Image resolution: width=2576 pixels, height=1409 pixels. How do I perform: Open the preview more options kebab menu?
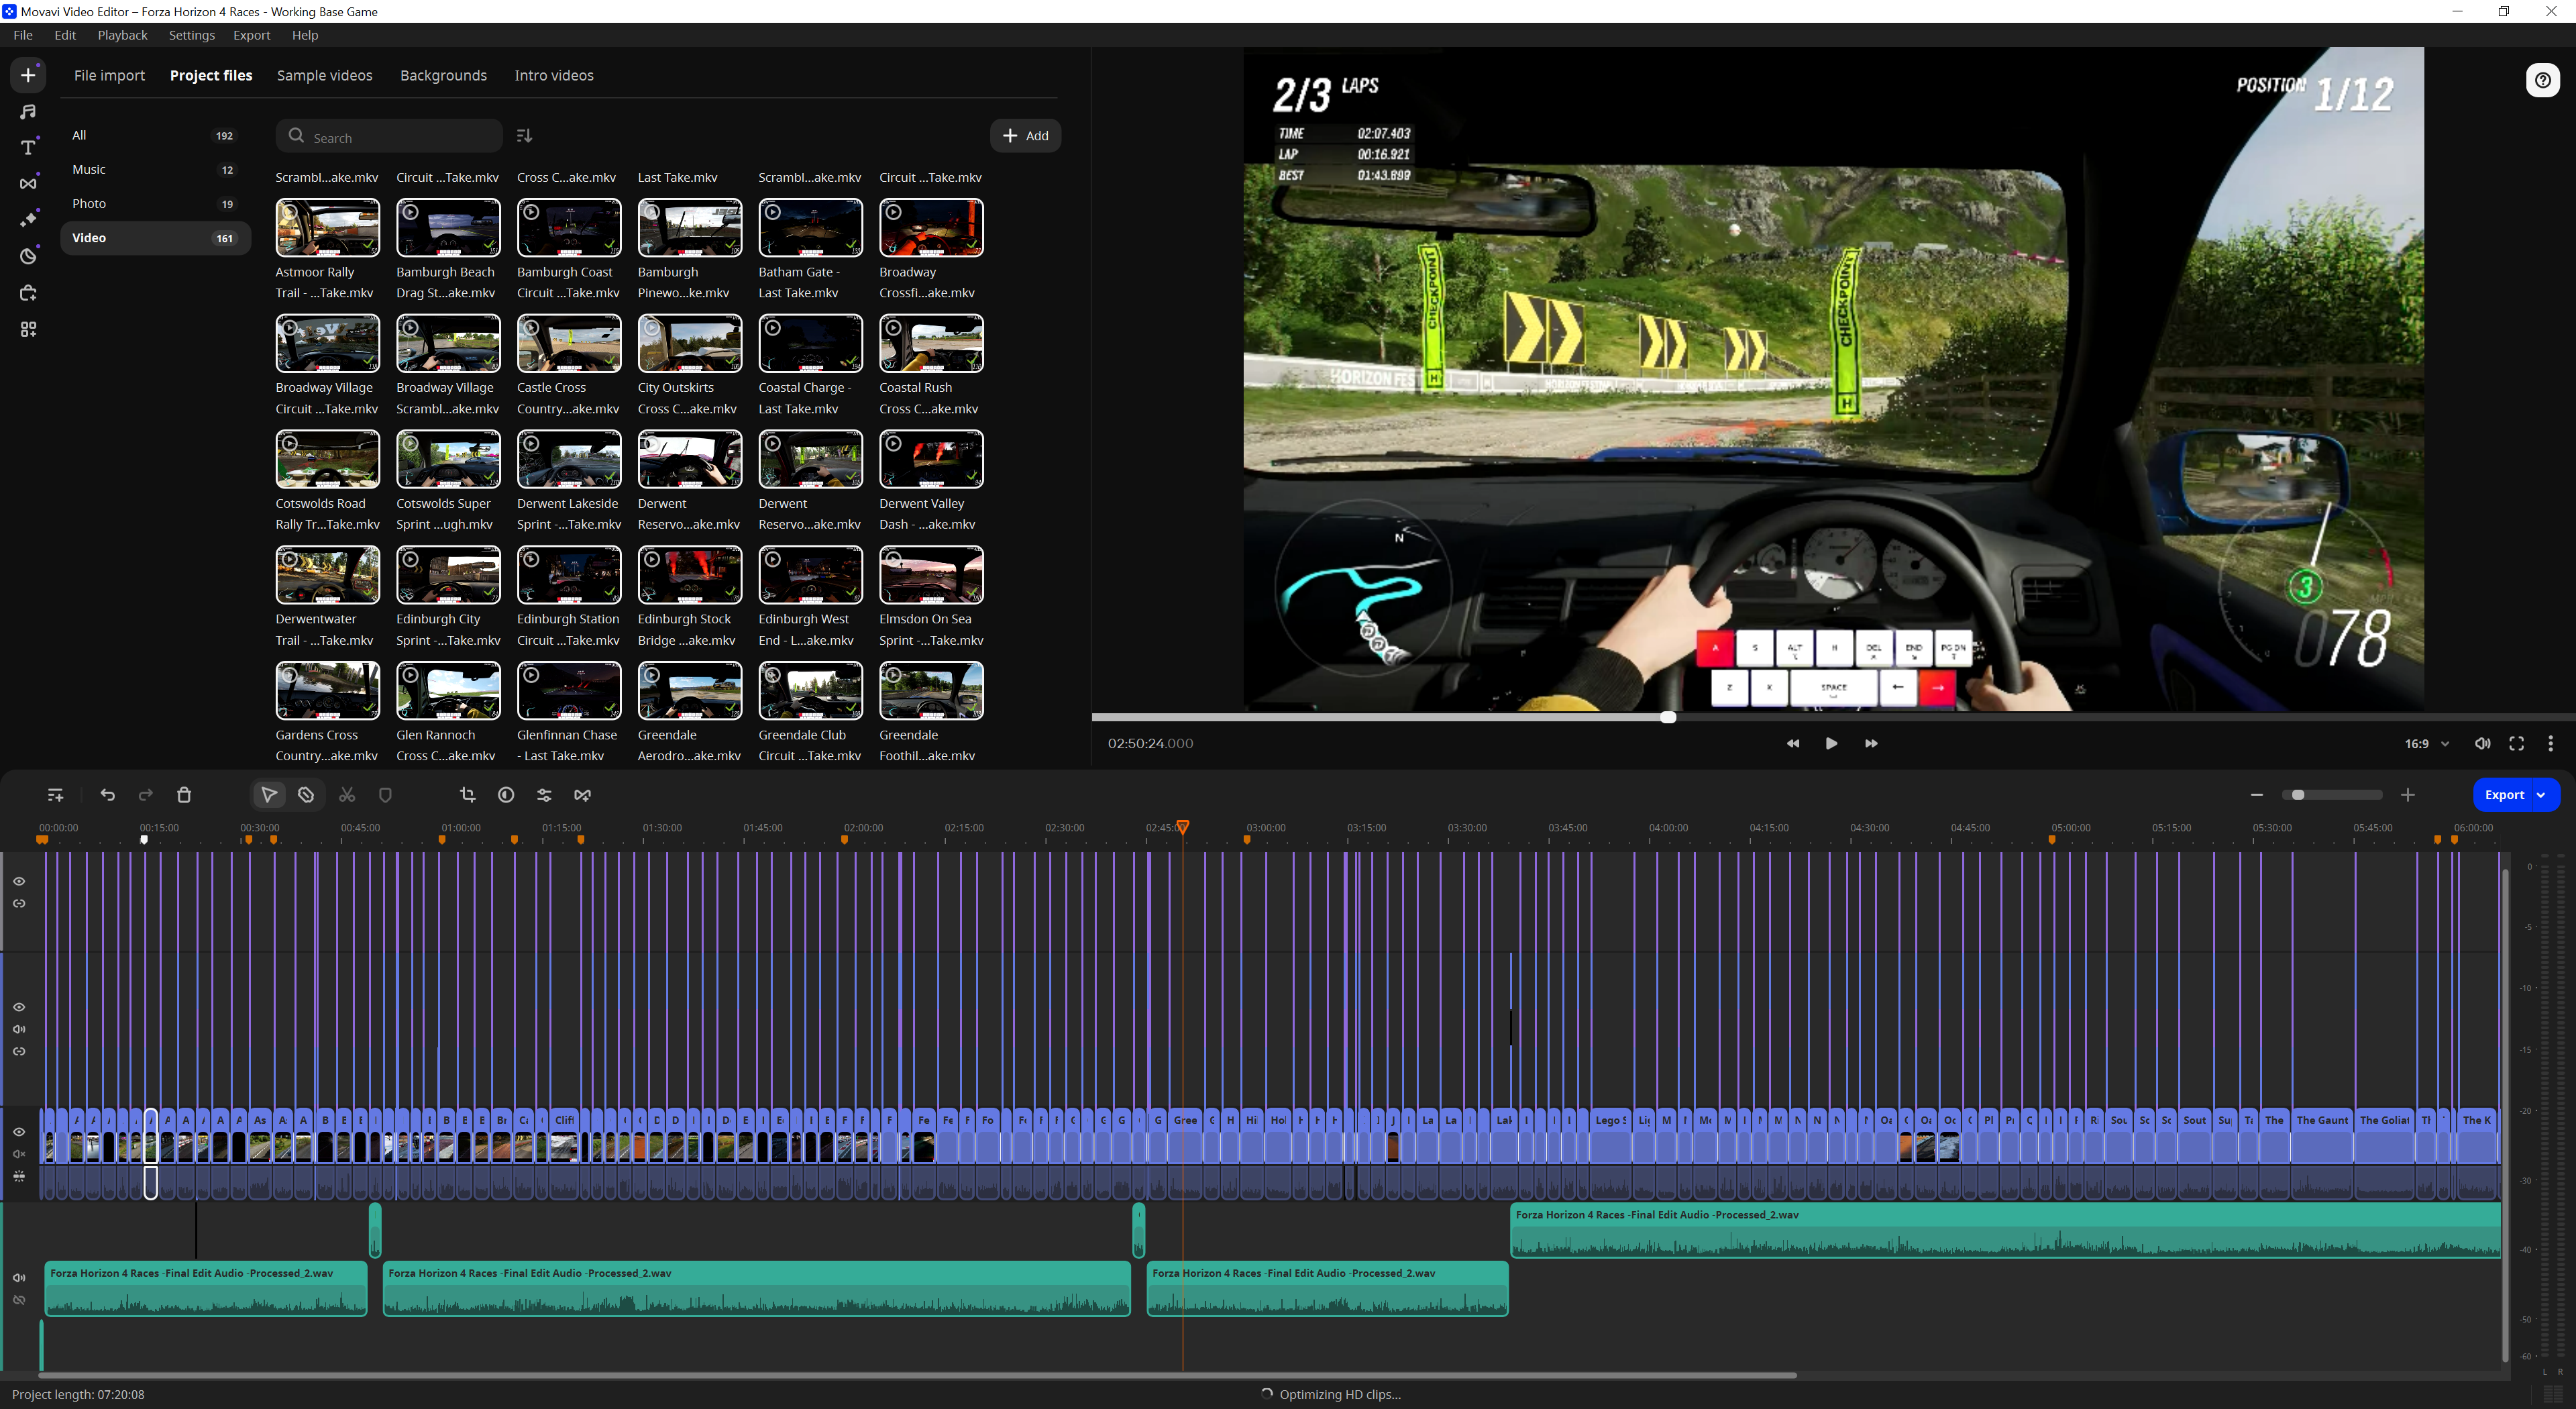[2550, 743]
